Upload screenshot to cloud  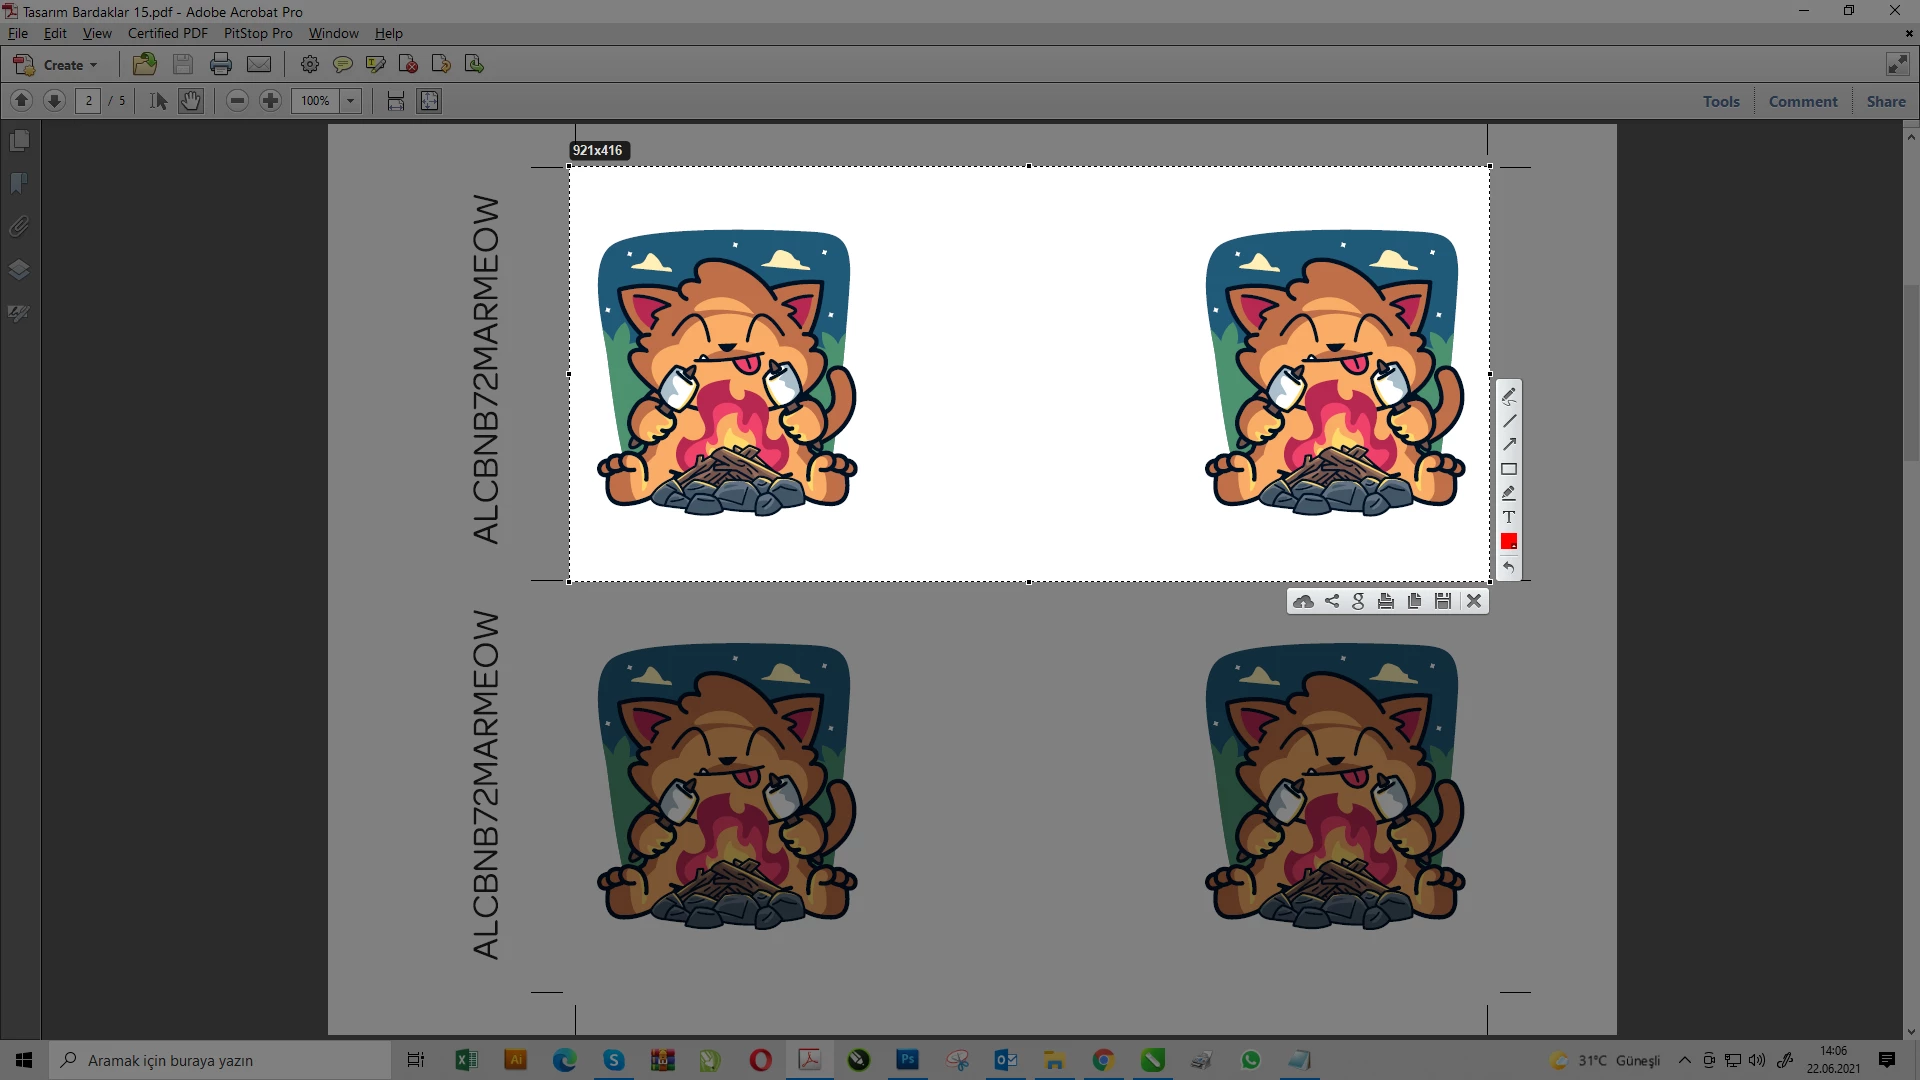click(1303, 601)
